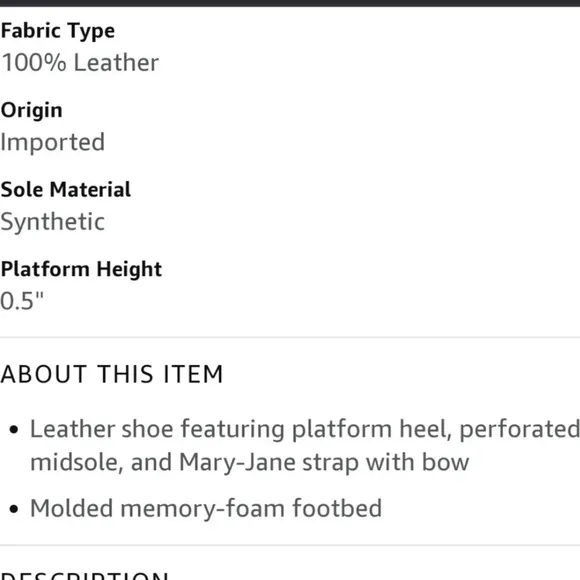Click the word perforated in first bullet
Screen dimensions: 580x580
(x=520, y=429)
